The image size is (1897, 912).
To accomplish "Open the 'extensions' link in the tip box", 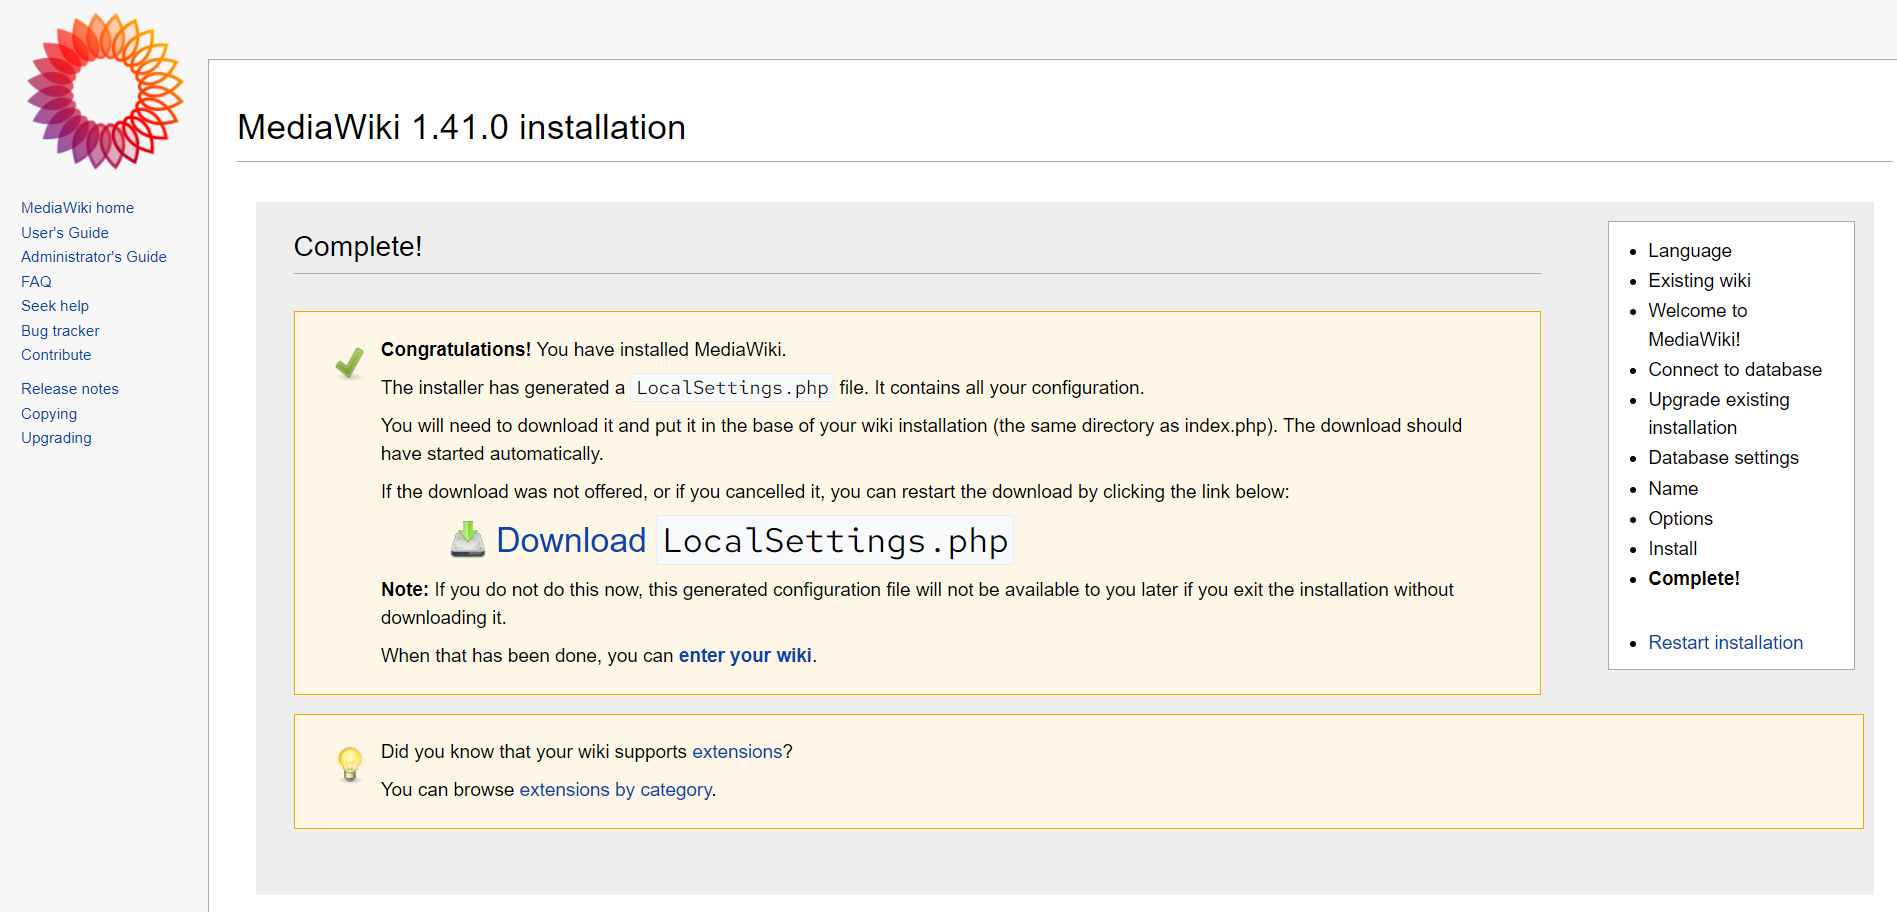I will (x=737, y=752).
